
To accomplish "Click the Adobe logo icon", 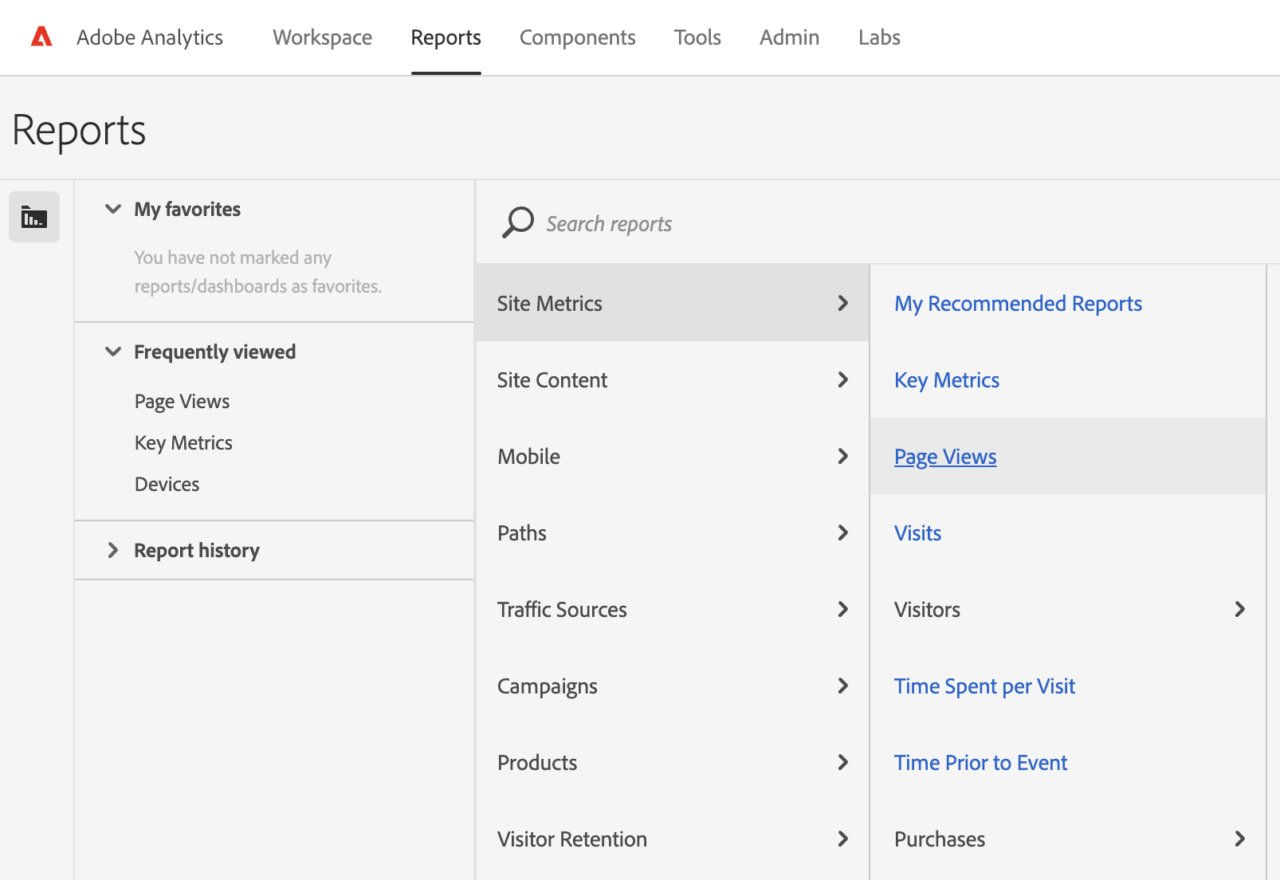I will pyautogui.click(x=41, y=37).
